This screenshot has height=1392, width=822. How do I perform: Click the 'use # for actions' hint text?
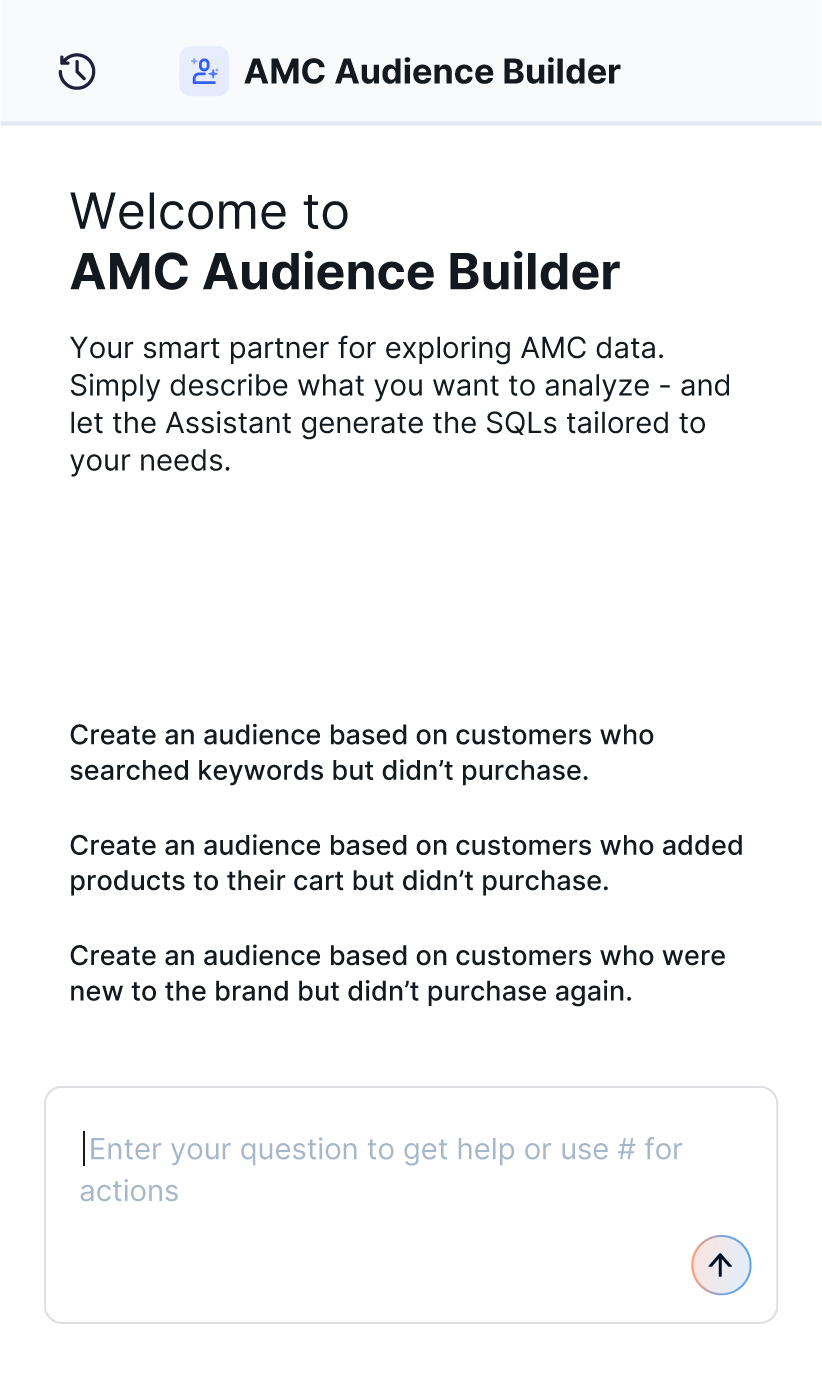tap(130, 1191)
